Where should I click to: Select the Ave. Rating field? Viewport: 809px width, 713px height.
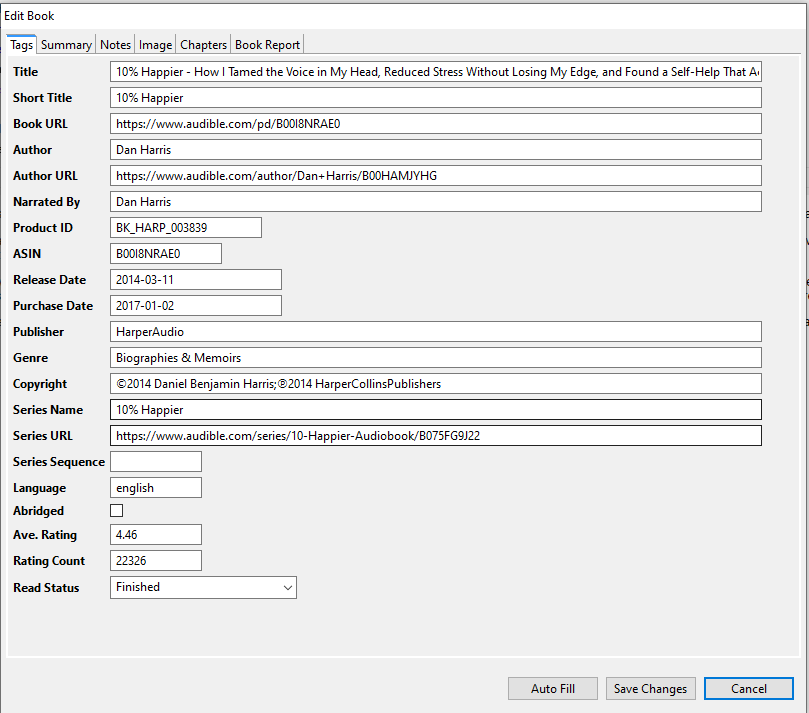pyautogui.click(x=155, y=534)
